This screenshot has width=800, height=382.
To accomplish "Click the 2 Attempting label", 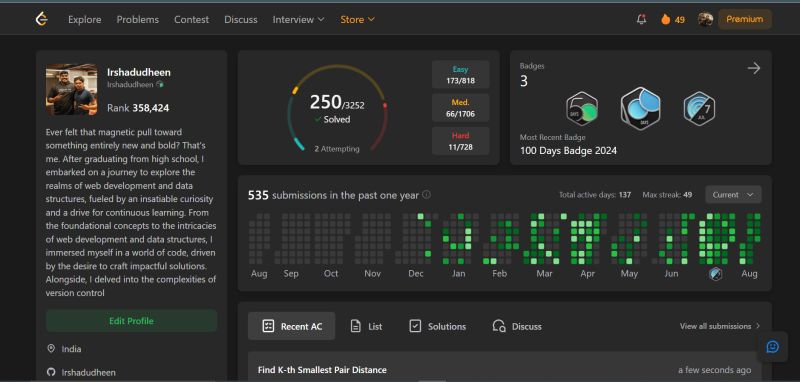I will [337, 149].
